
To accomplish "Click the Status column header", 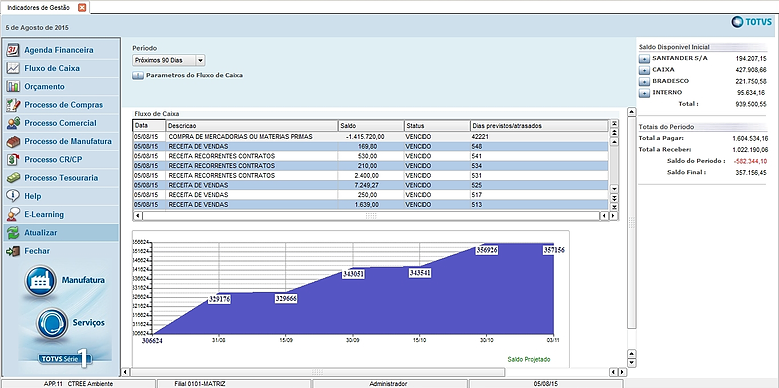I will point(437,126).
